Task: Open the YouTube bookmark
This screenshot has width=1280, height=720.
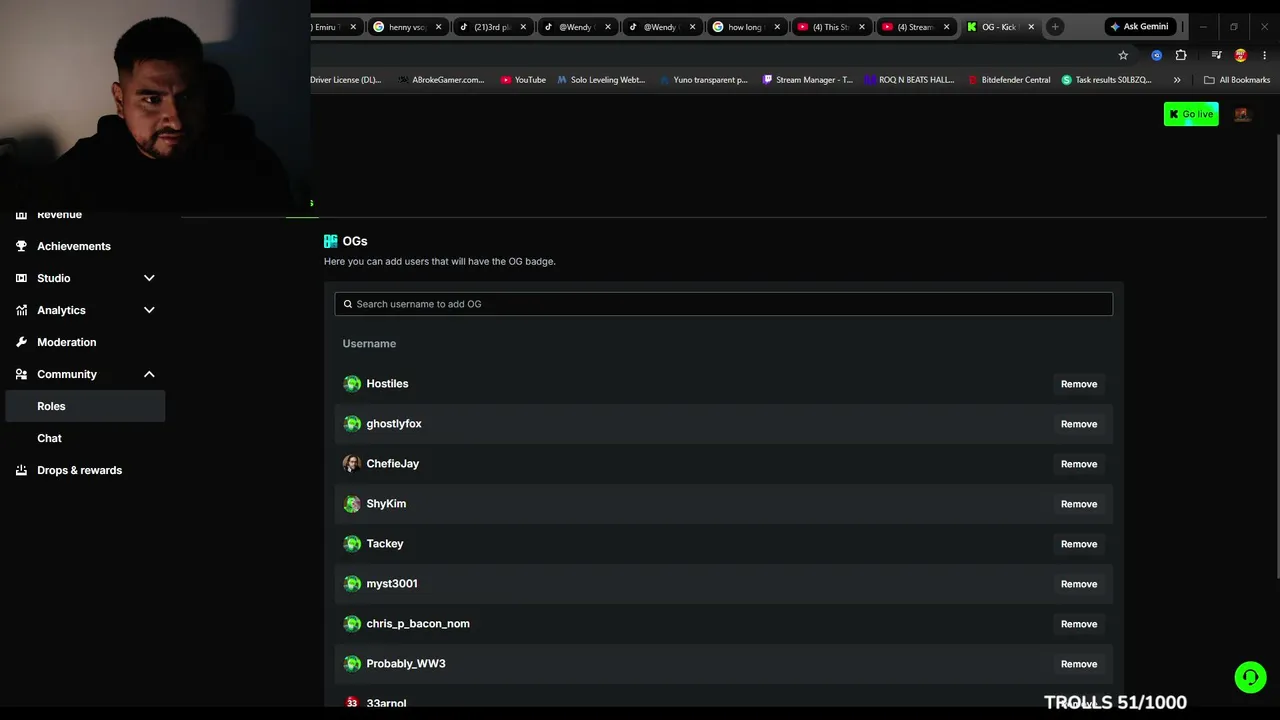Action: point(523,80)
